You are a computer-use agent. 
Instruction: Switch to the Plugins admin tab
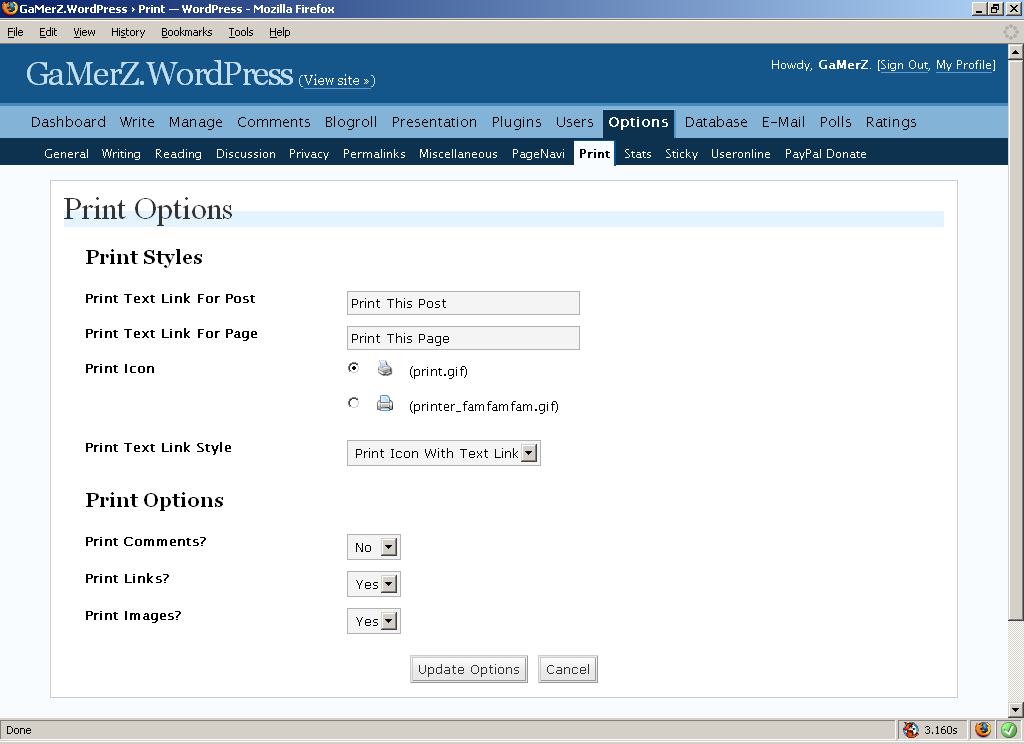point(516,122)
